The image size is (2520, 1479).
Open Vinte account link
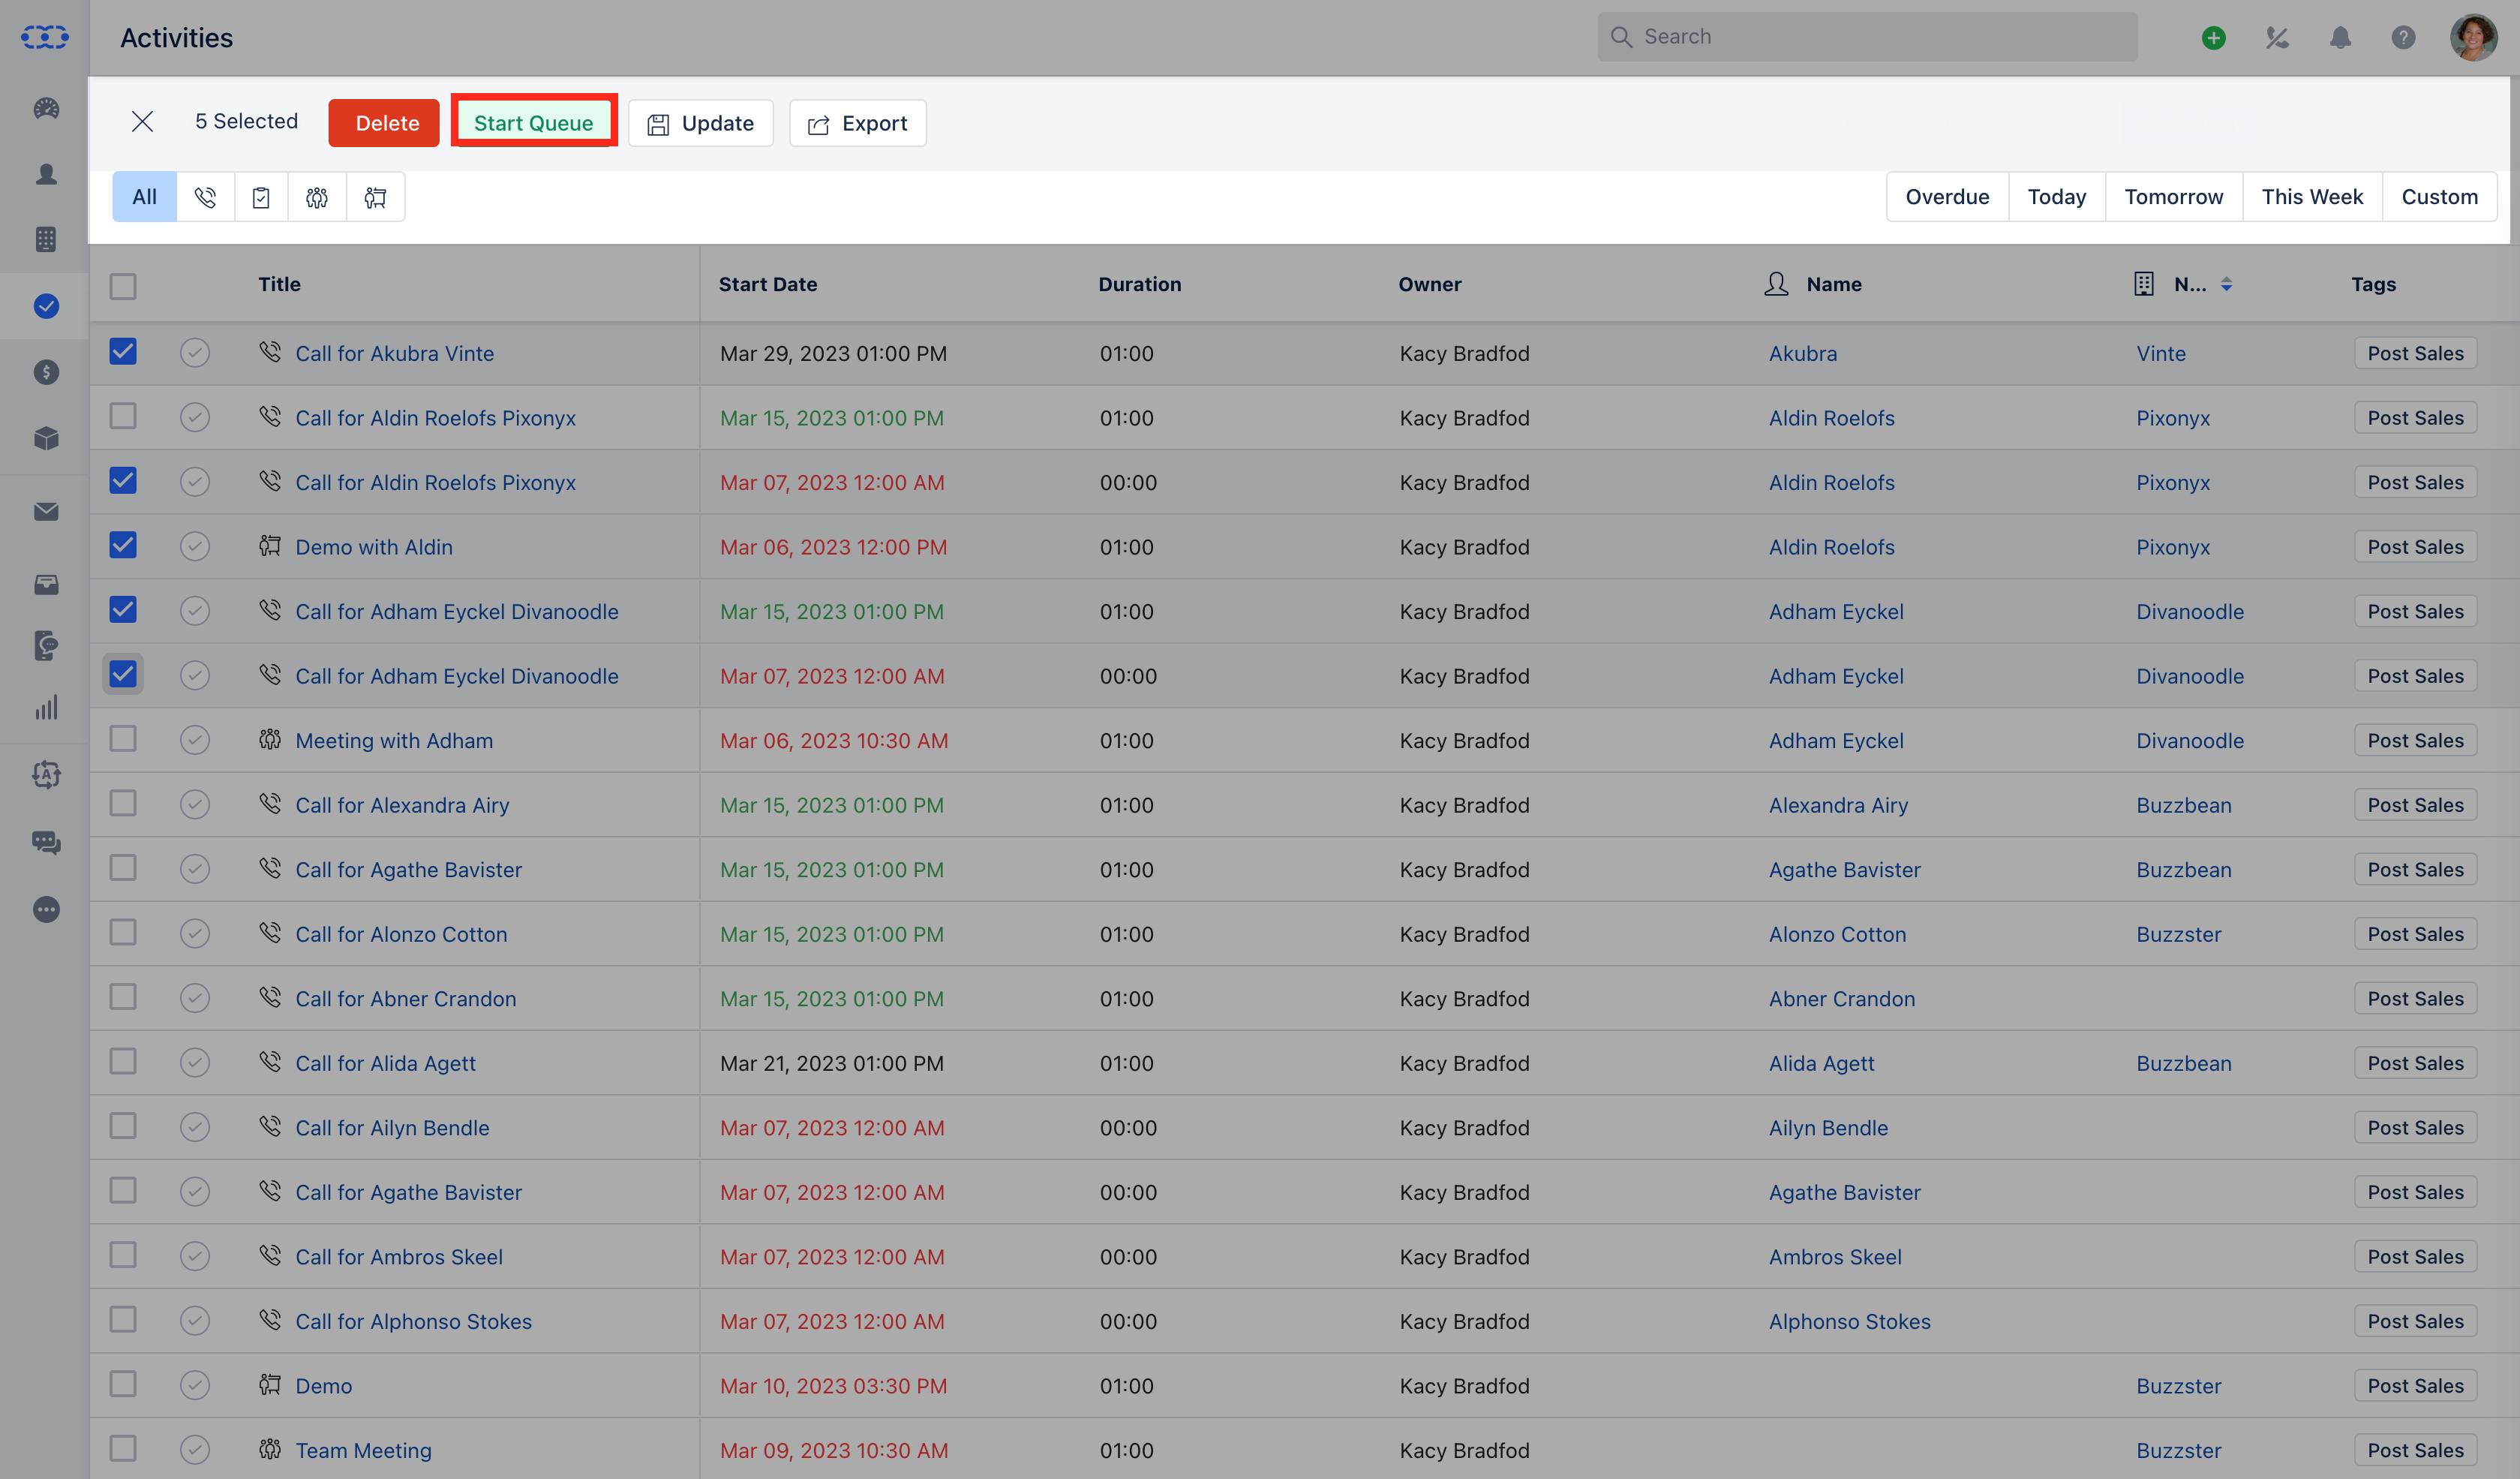pos(2161,353)
